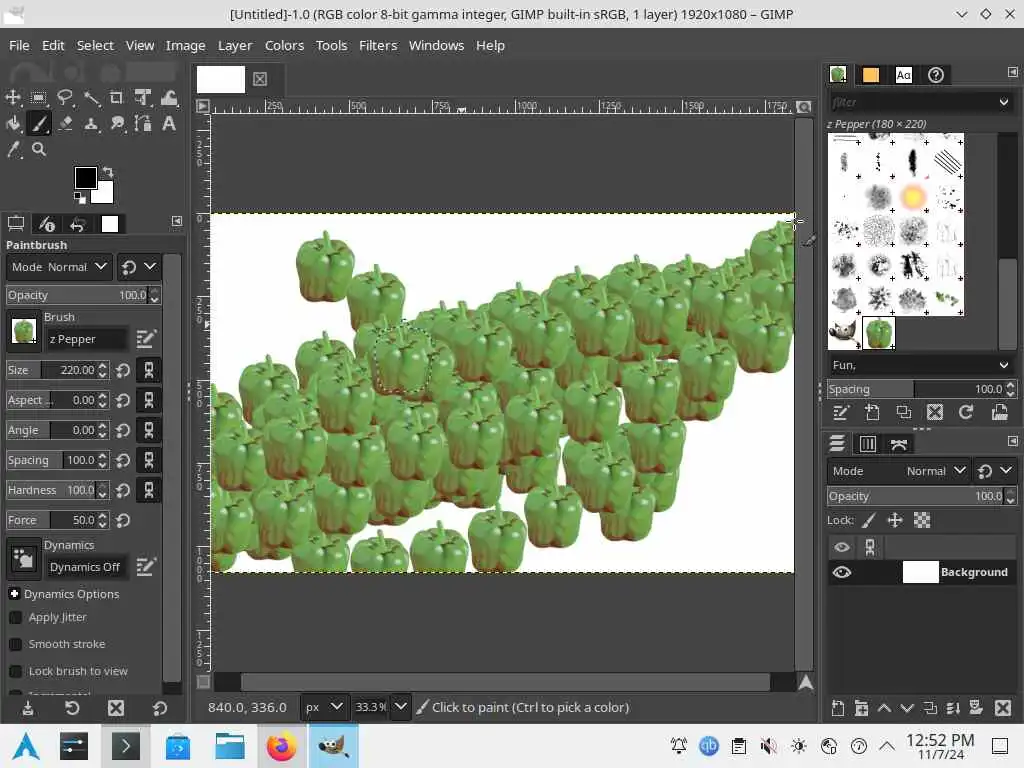The image size is (1024, 768).
Task: Reset brush Size to default
Action: pyautogui.click(x=123, y=370)
